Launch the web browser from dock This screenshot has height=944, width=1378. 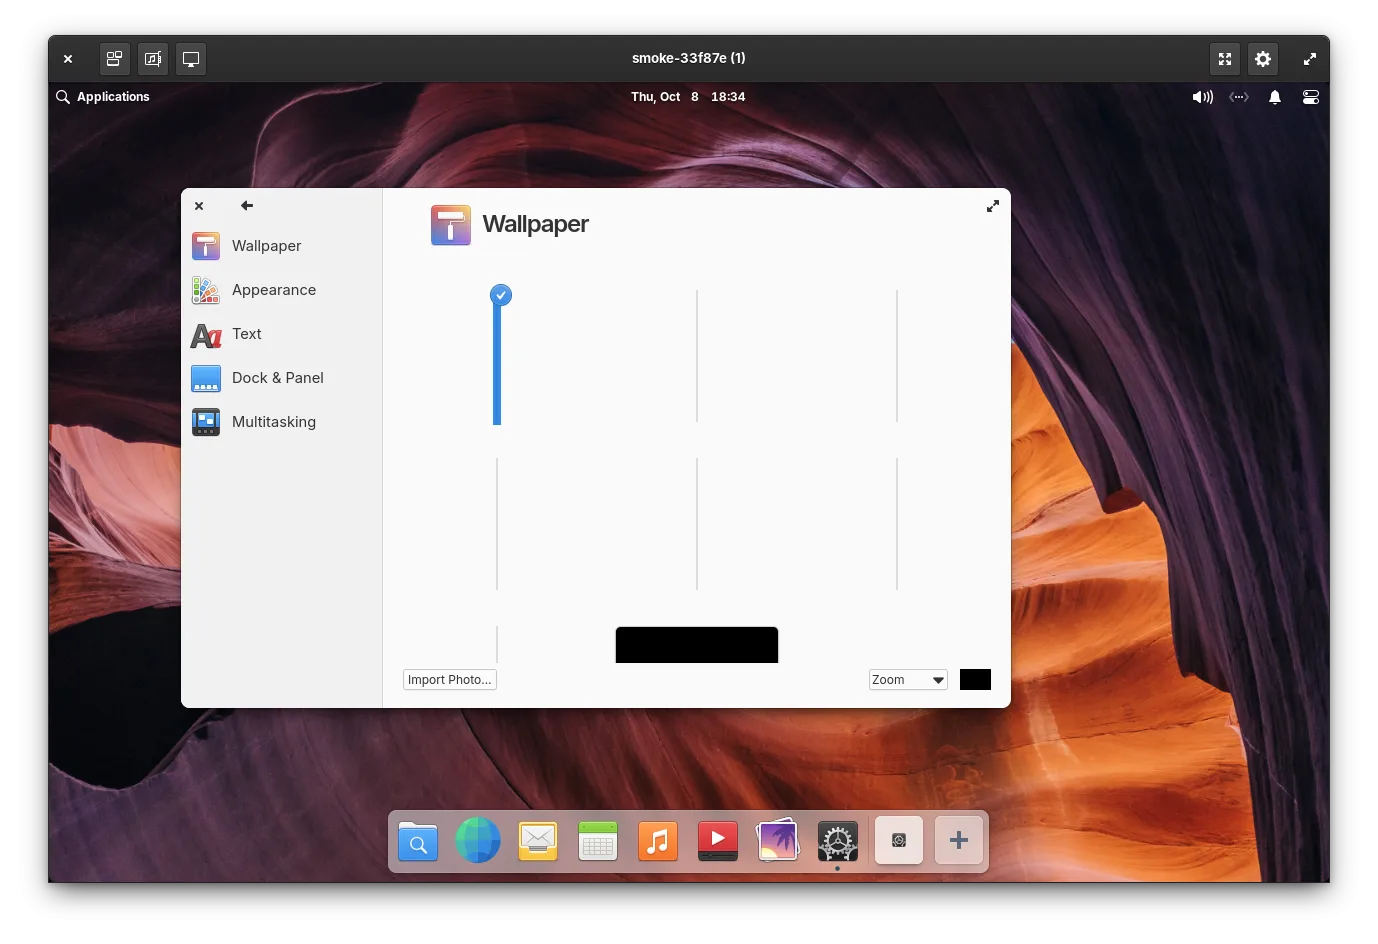pos(478,841)
